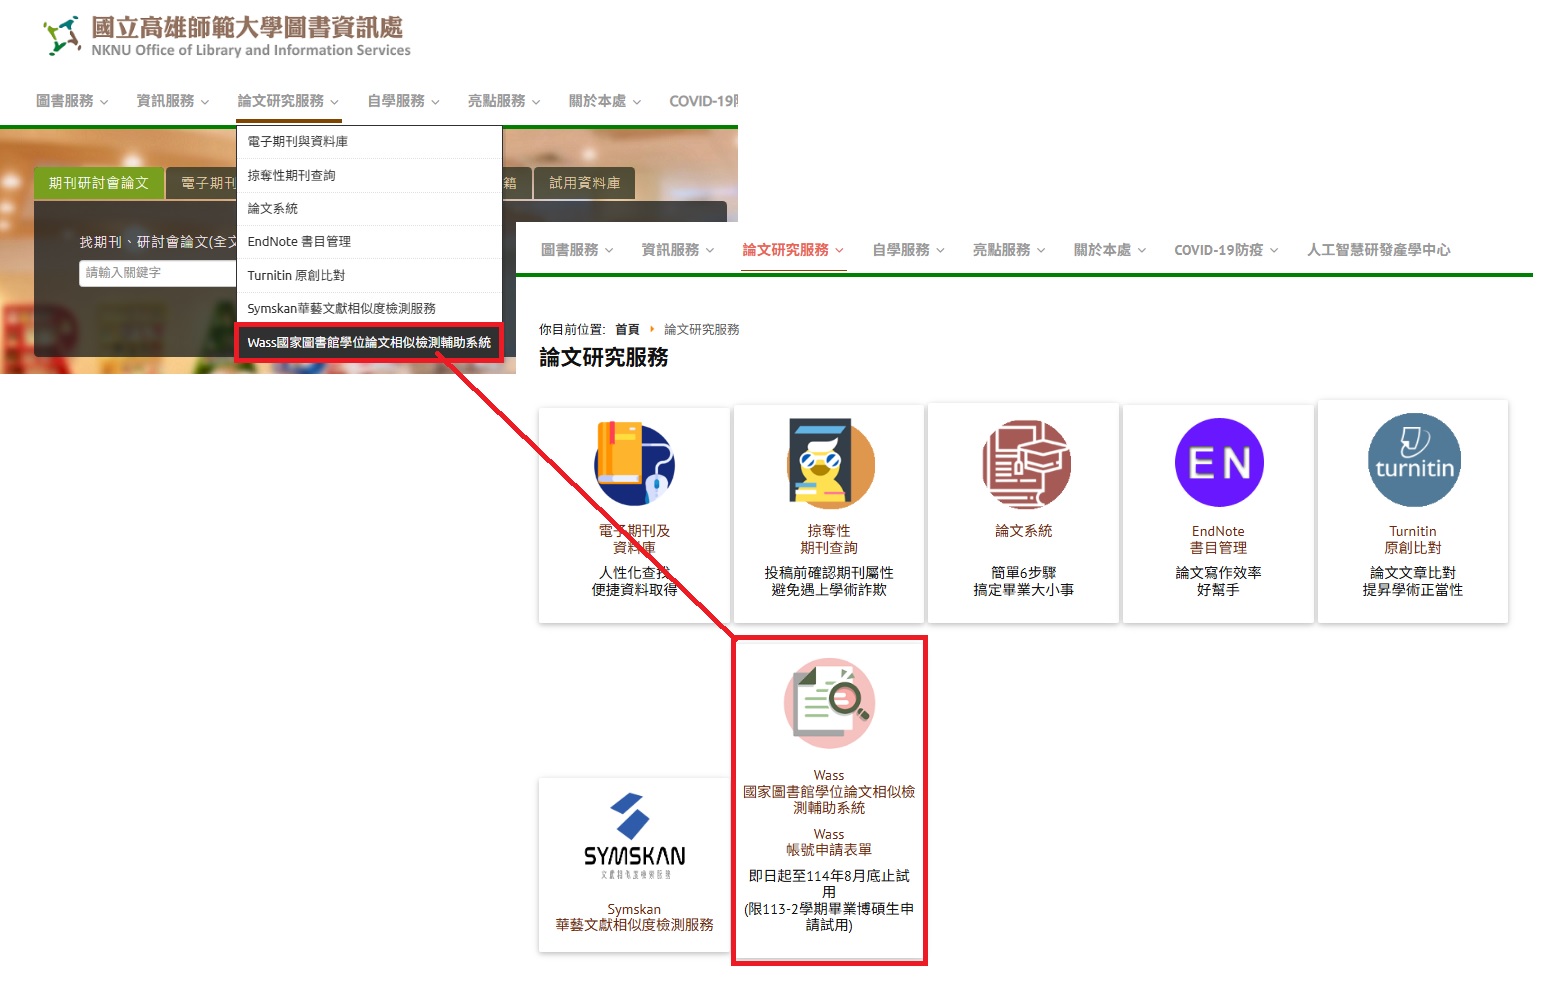
Task: Open 電子期刊及資料庫 card link
Action: click(x=634, y=539)
